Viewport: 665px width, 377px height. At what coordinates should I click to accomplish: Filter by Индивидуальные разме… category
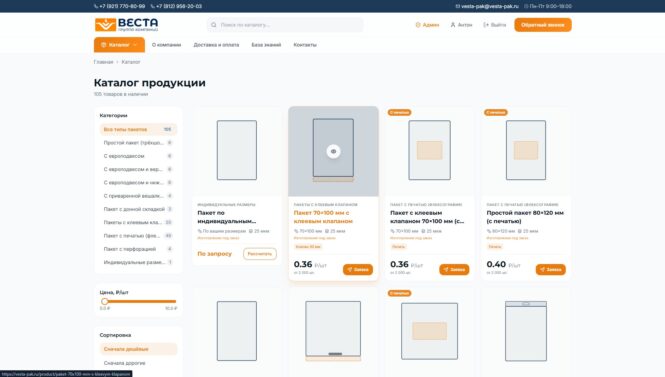pyautogui.click(x=138, y=263)
